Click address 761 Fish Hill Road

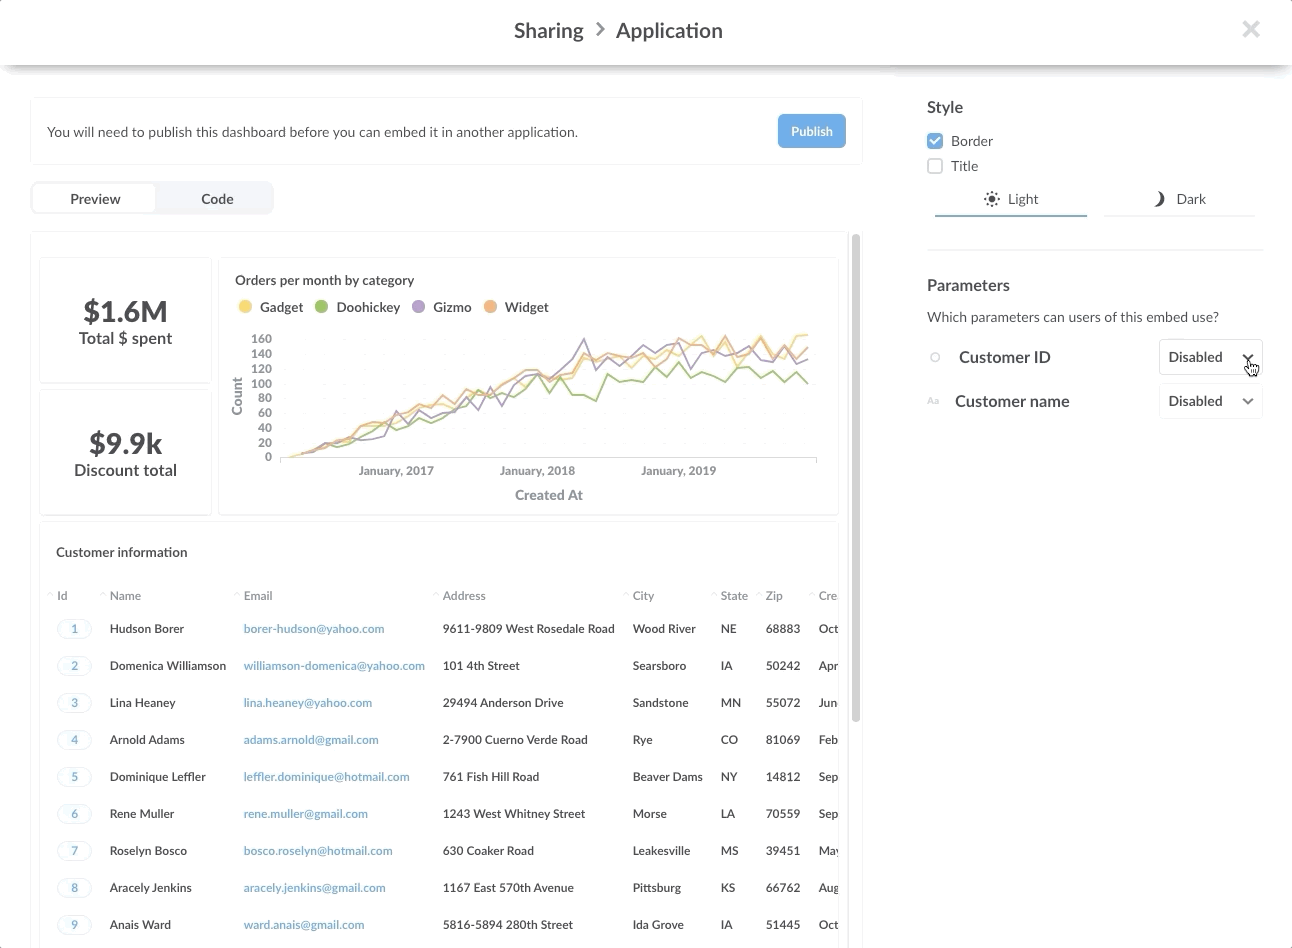click(x=491, y=777)
